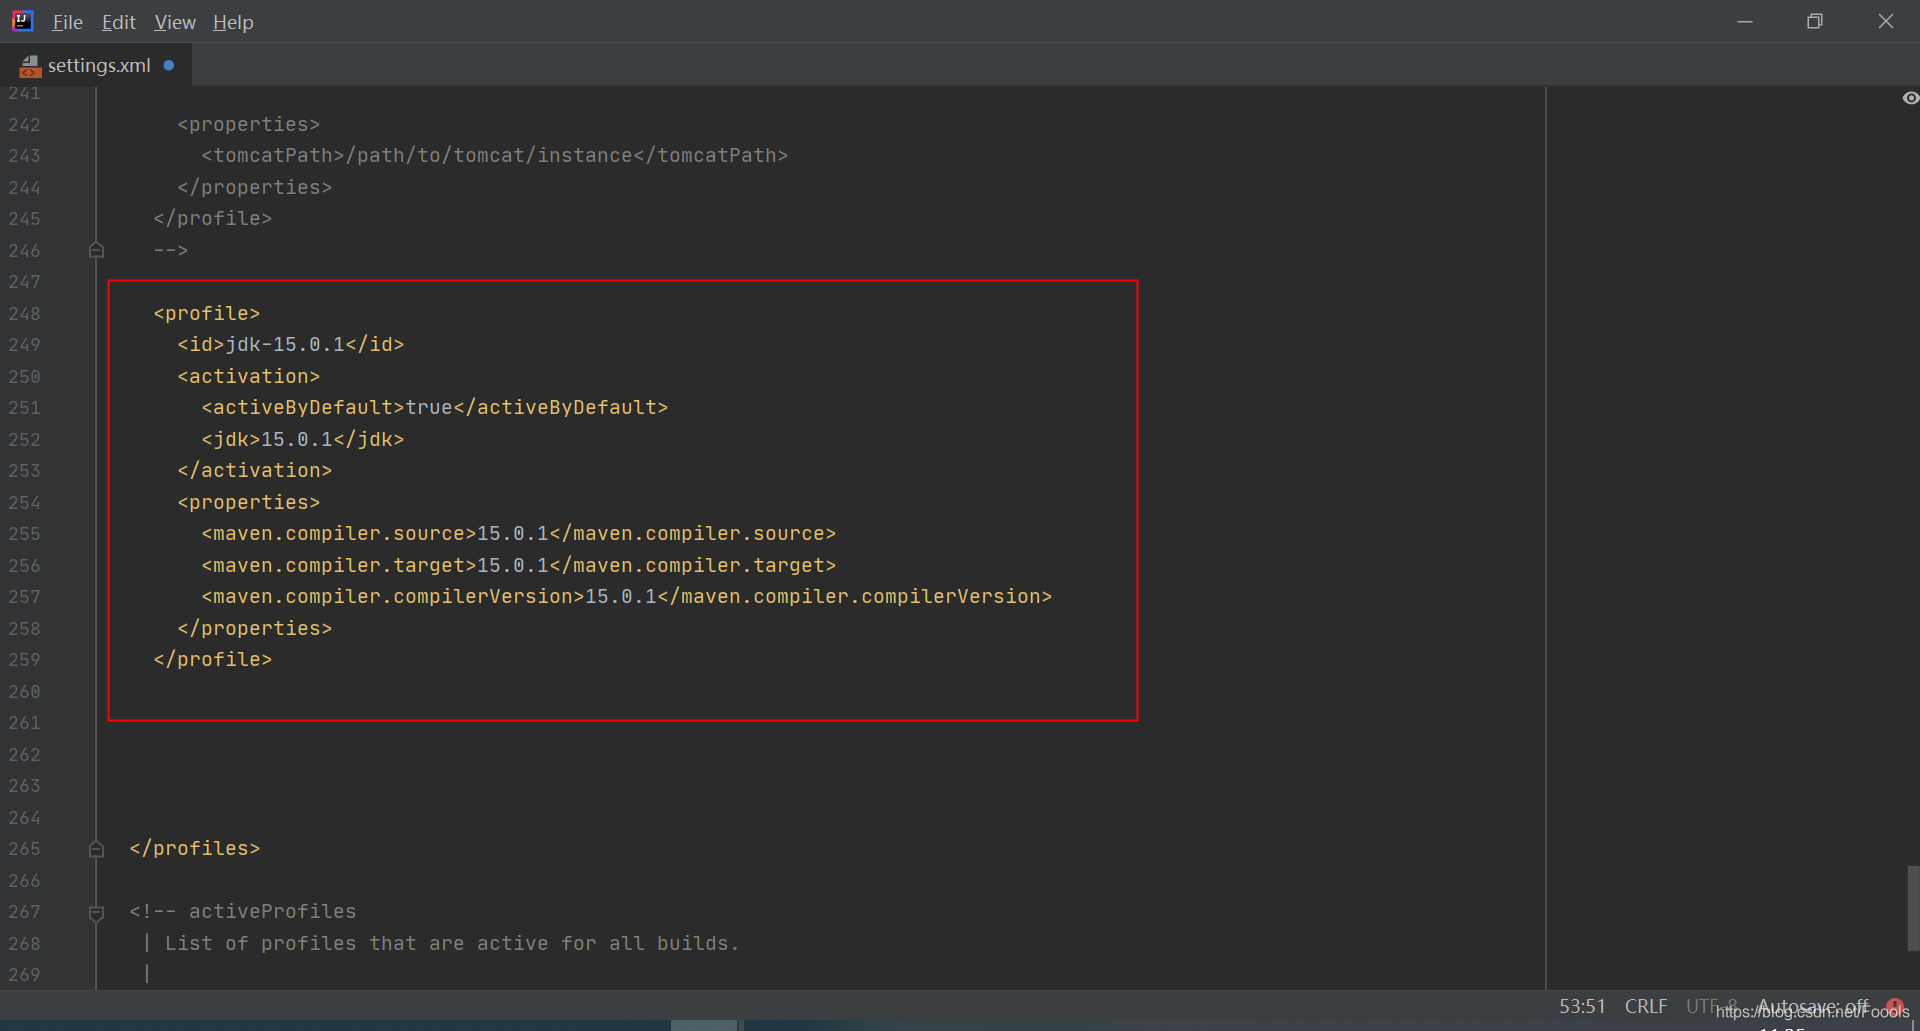Collapse the activeProfiles comment fold at line 267
The width and height of the screenshot is (1920, 1031).
click(96, 912)
